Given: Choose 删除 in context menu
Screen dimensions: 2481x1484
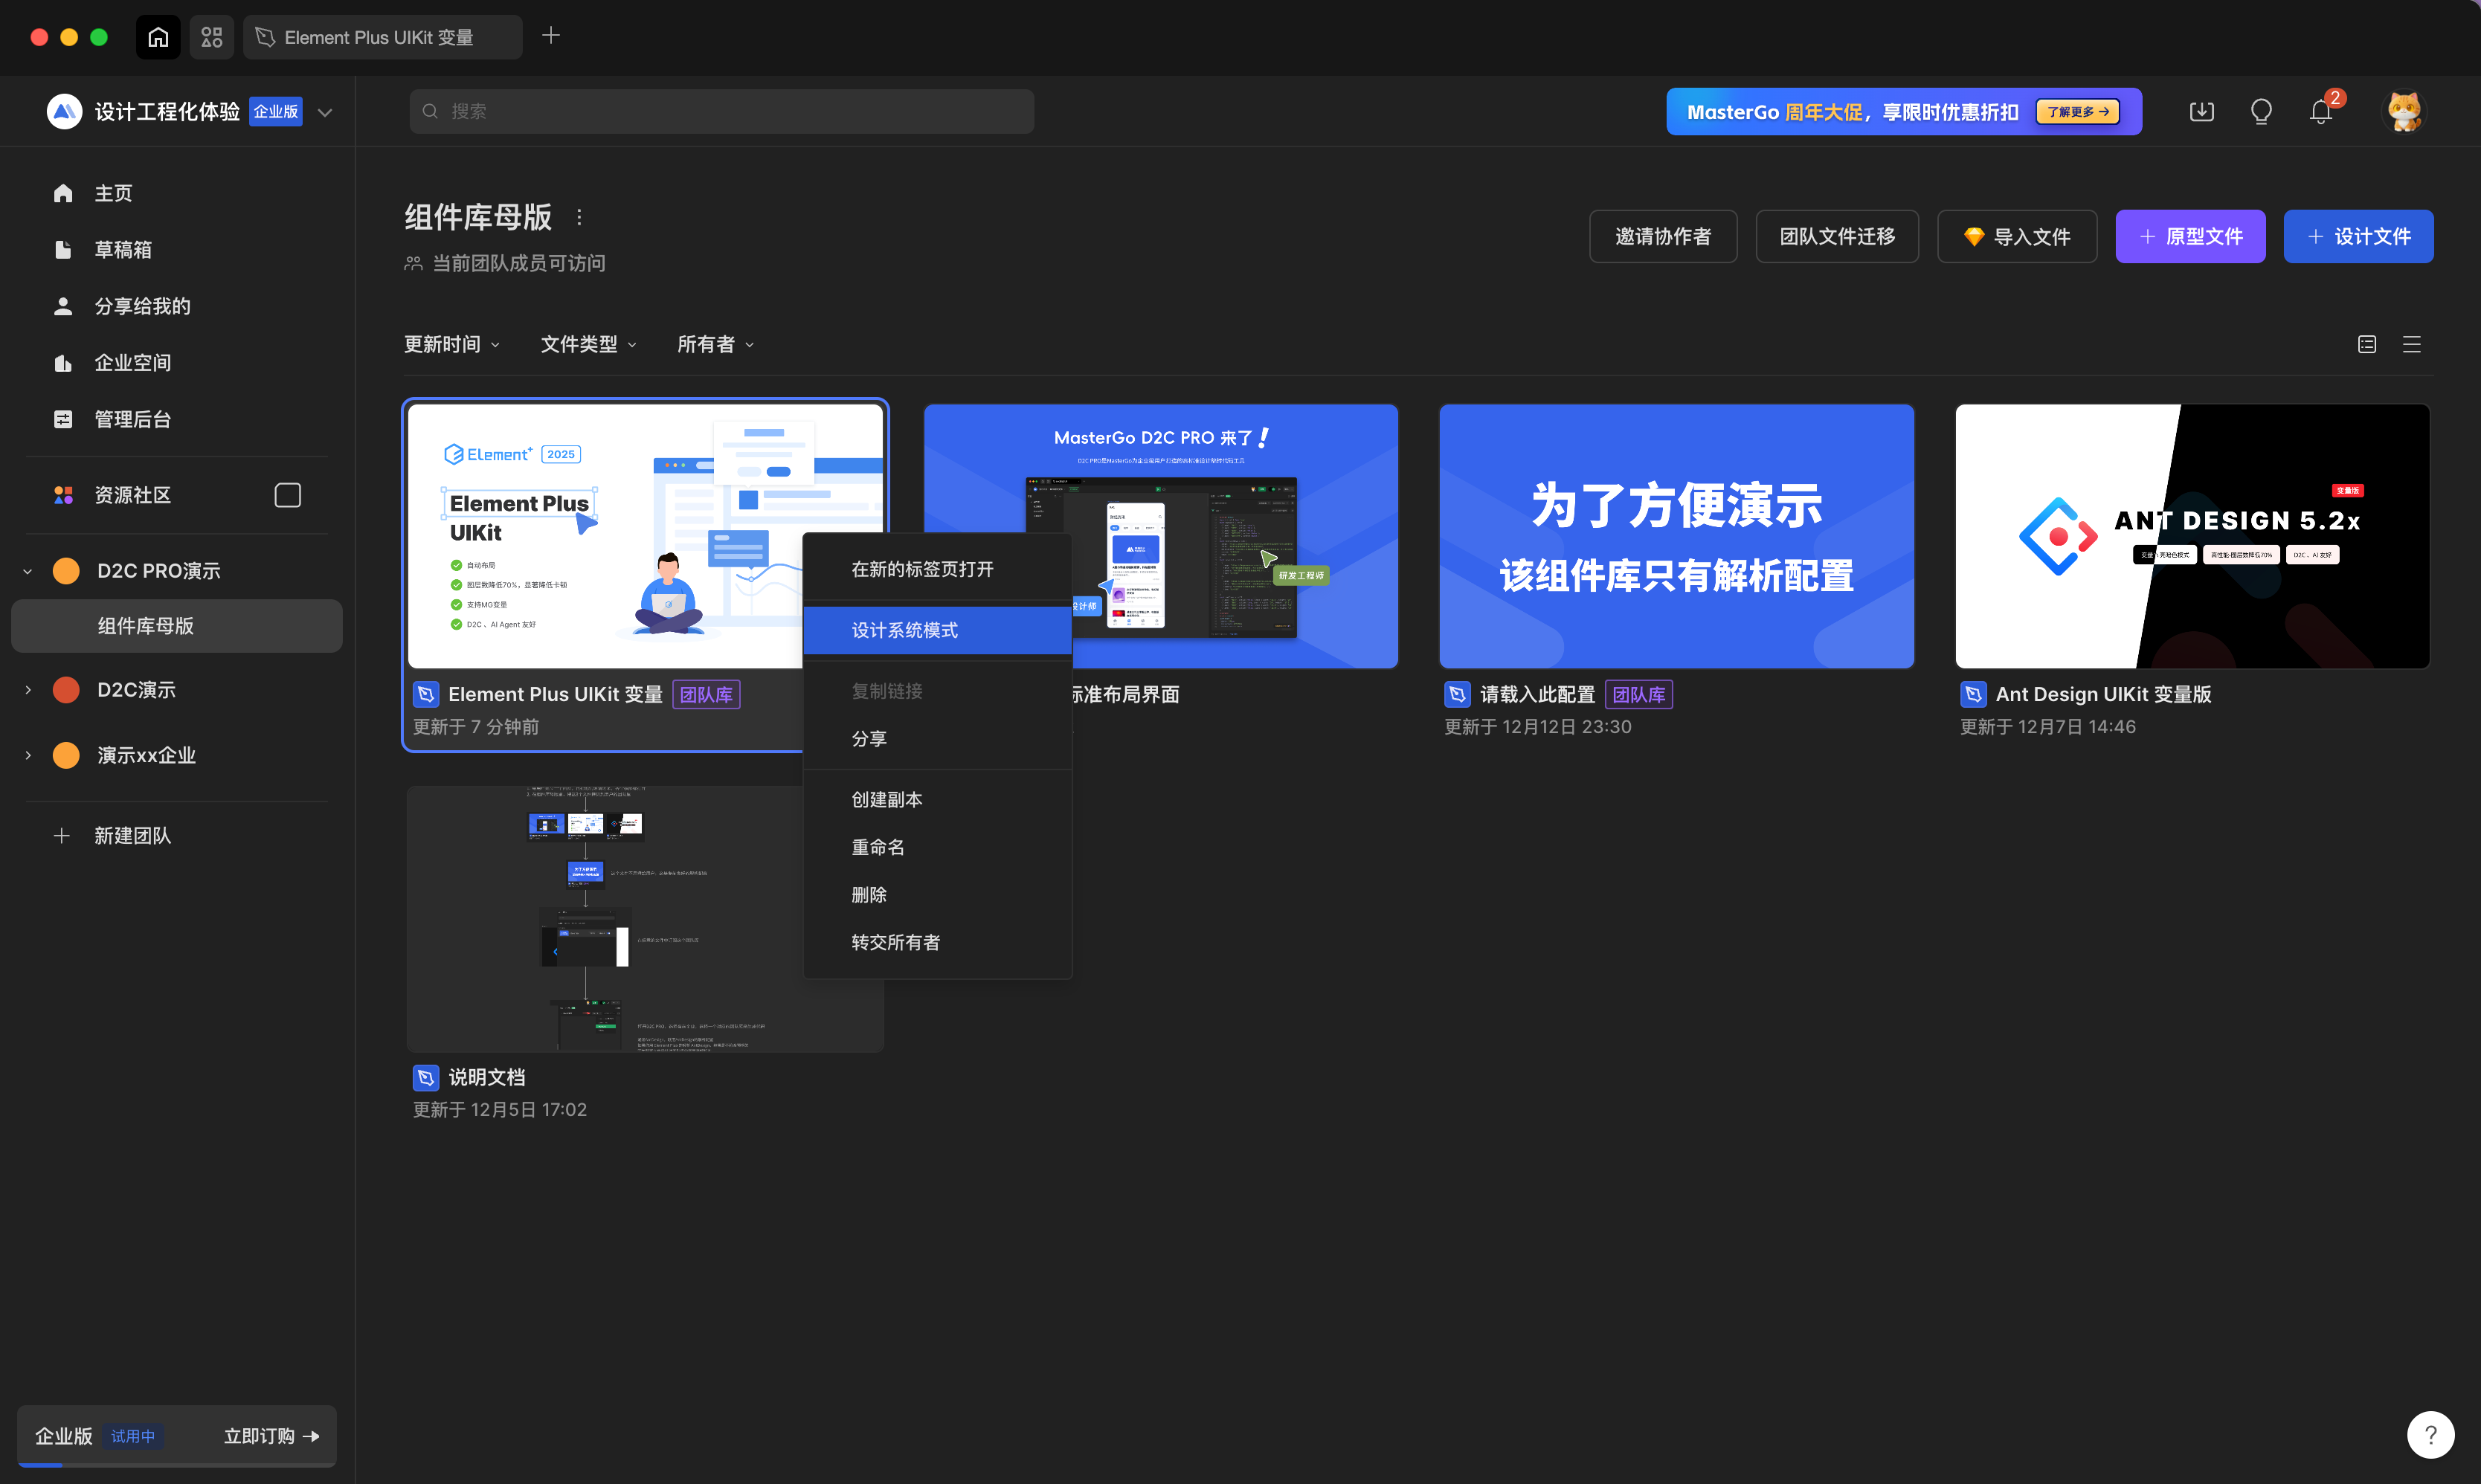Looking at the screenshot, I should coord(937,895).
